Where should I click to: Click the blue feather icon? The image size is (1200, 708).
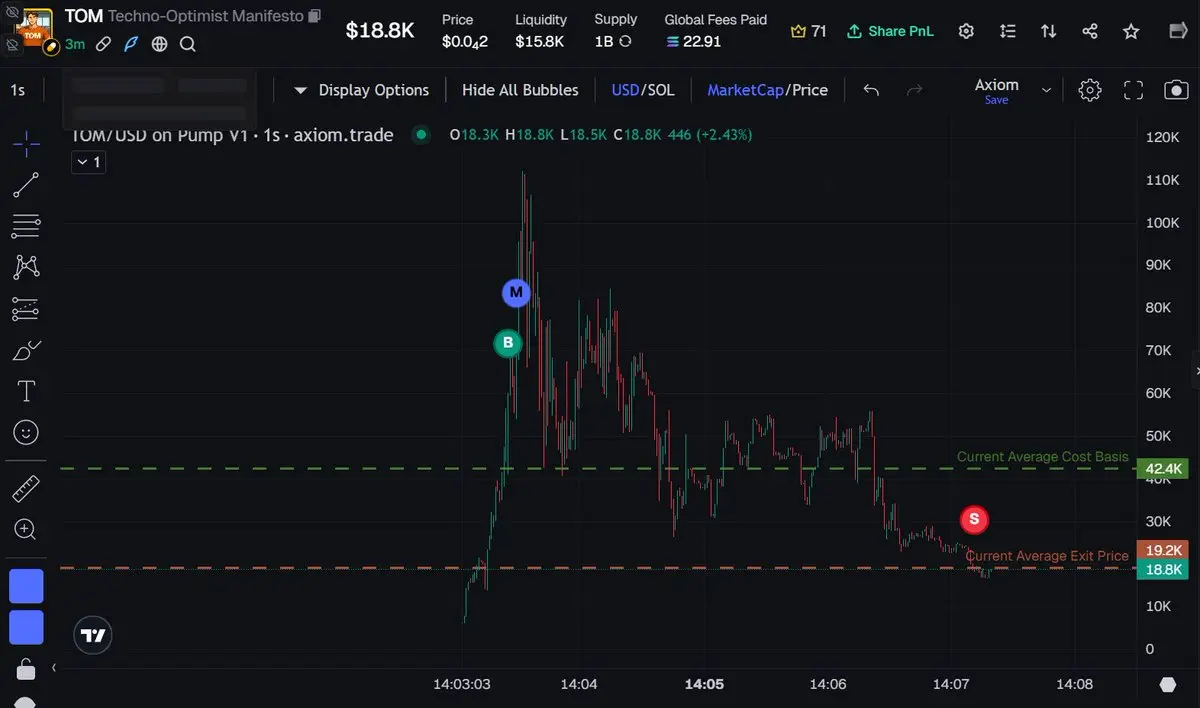[x=131, y=44]
